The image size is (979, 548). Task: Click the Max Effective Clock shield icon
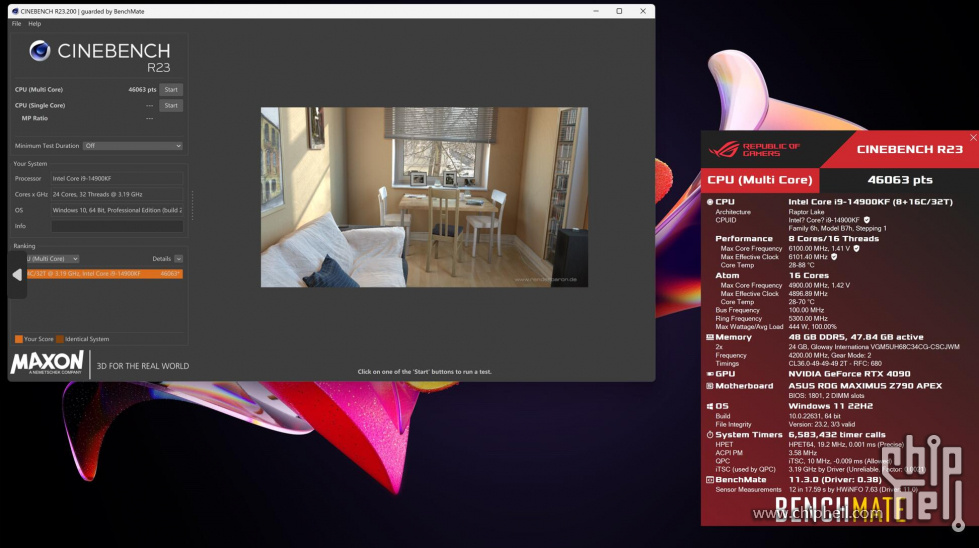(834, 257)
